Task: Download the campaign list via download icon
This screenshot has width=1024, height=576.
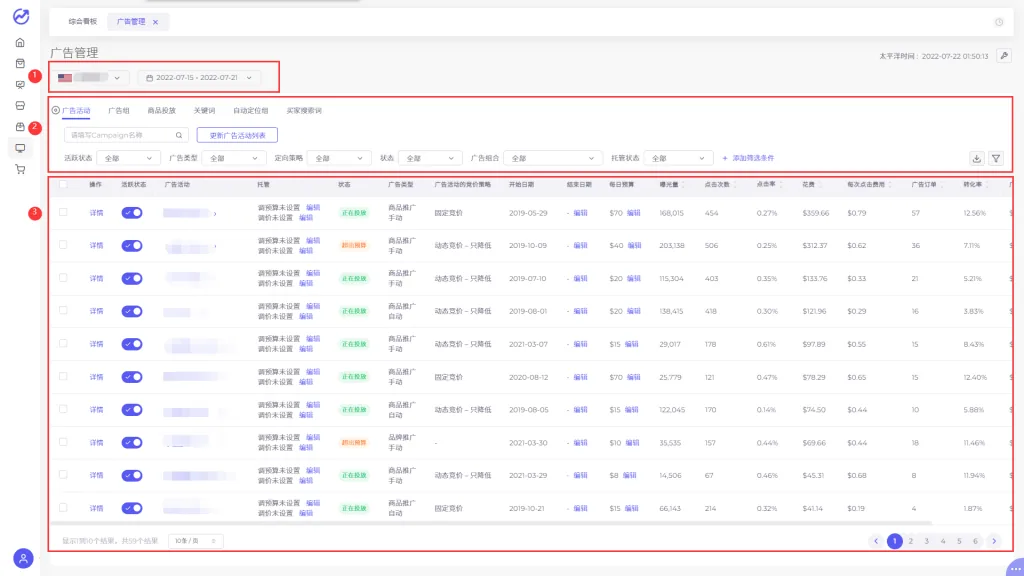Action: [x=976, y=159]
